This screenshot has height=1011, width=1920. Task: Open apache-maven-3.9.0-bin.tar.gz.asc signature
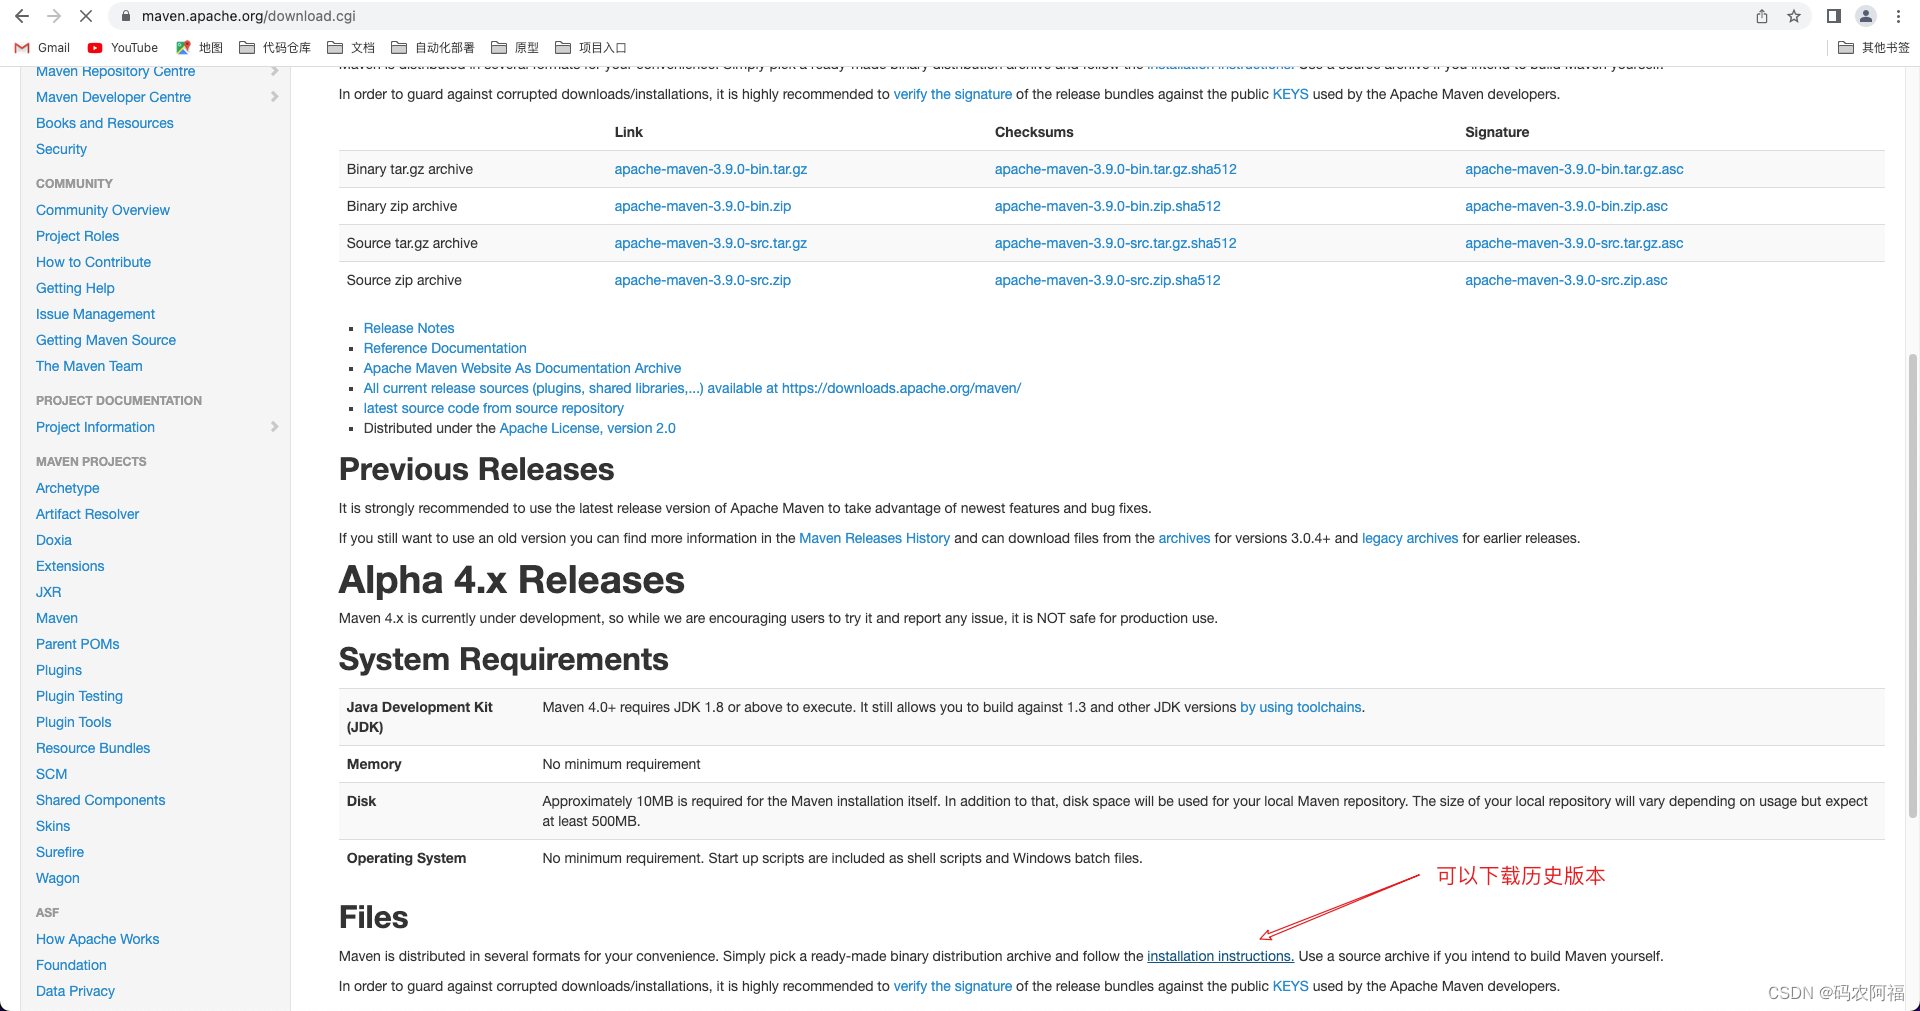(1574, 169)
